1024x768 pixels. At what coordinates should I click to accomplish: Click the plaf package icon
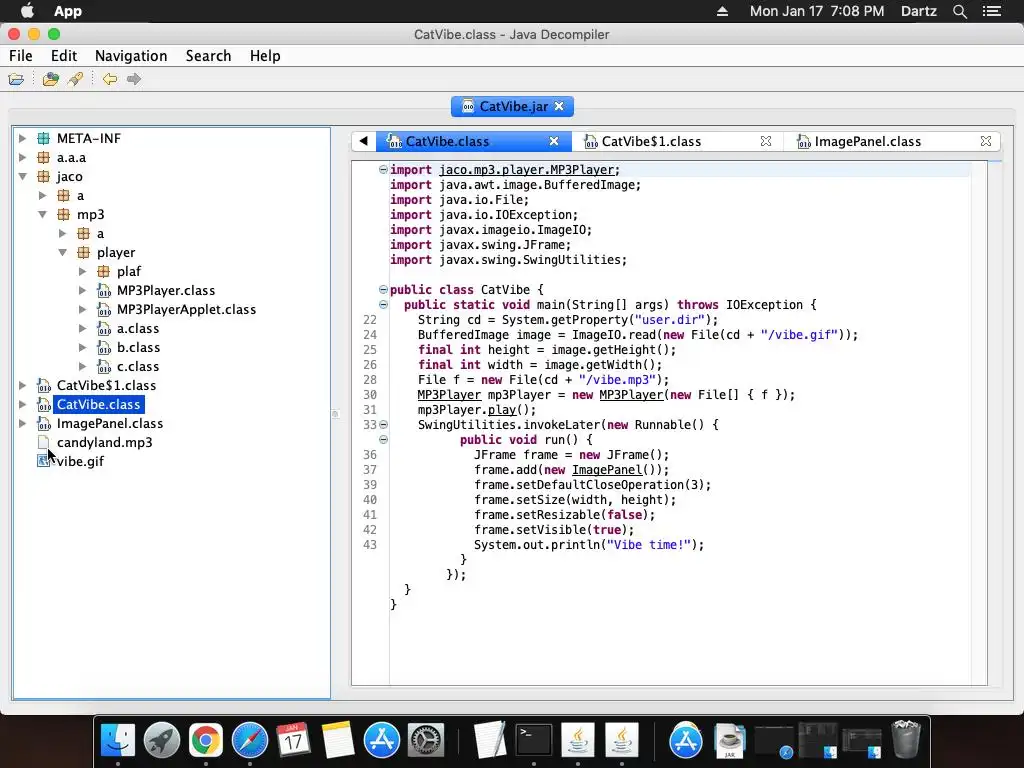(x=103, y=271)
